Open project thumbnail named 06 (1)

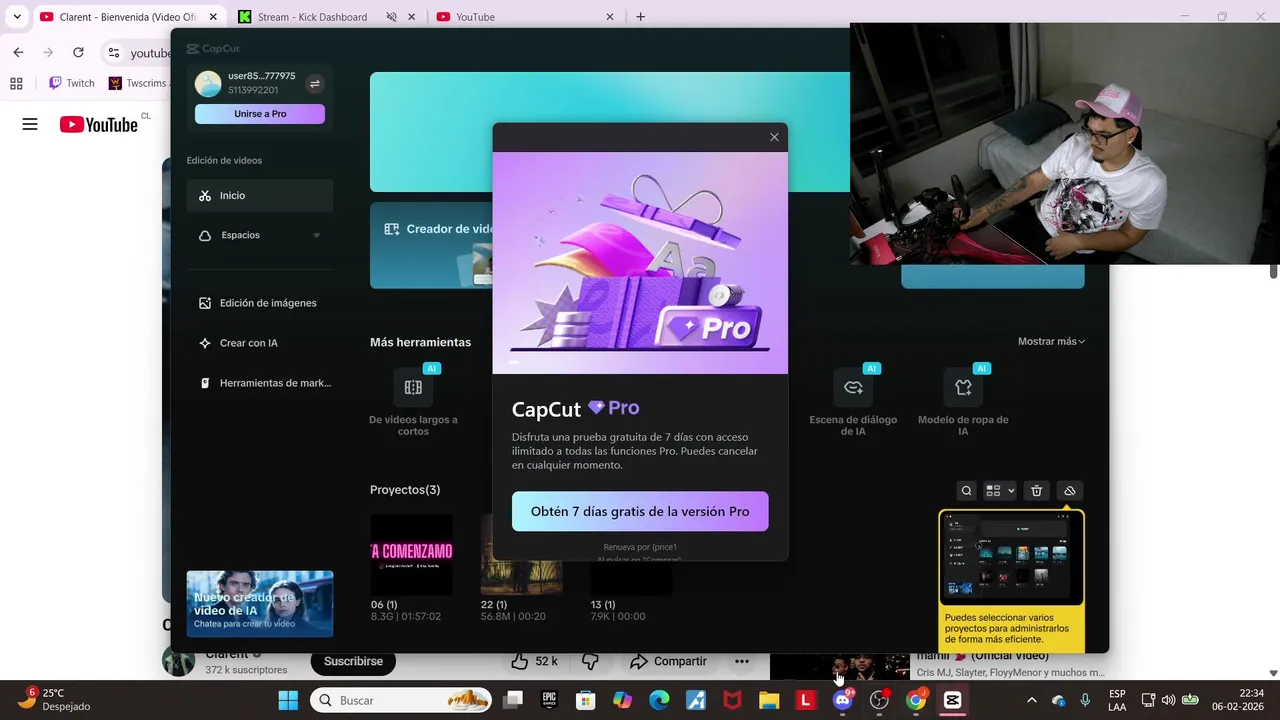click(x=411, y=555)
